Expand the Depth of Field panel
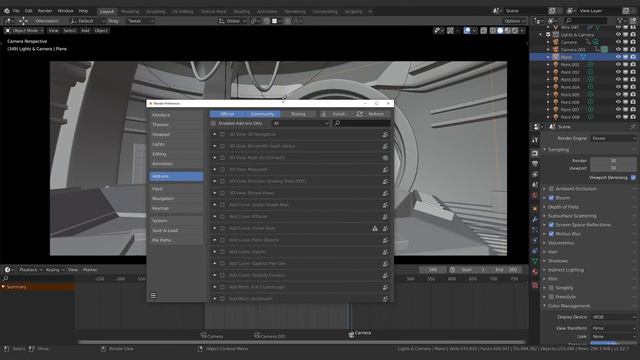Image resolution: width=640 pixels, height=360 pixels. 544,207
